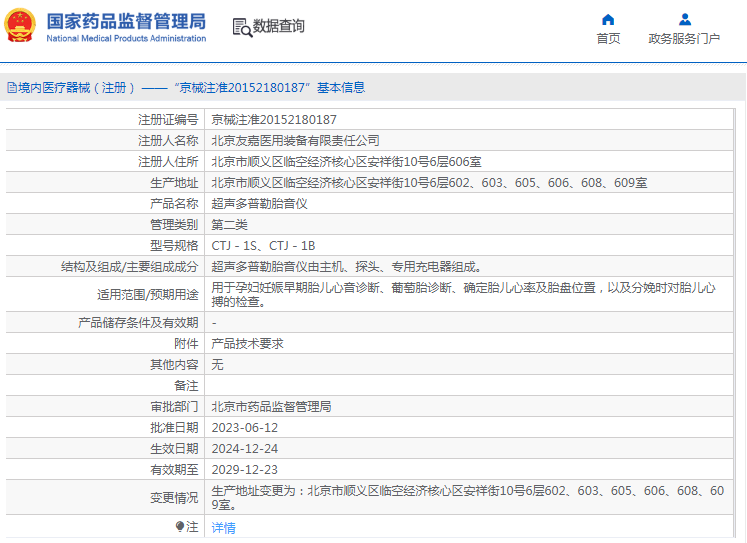
Task: Click the 注册人住所 address ending 606室
Action: tap(346, 161)
